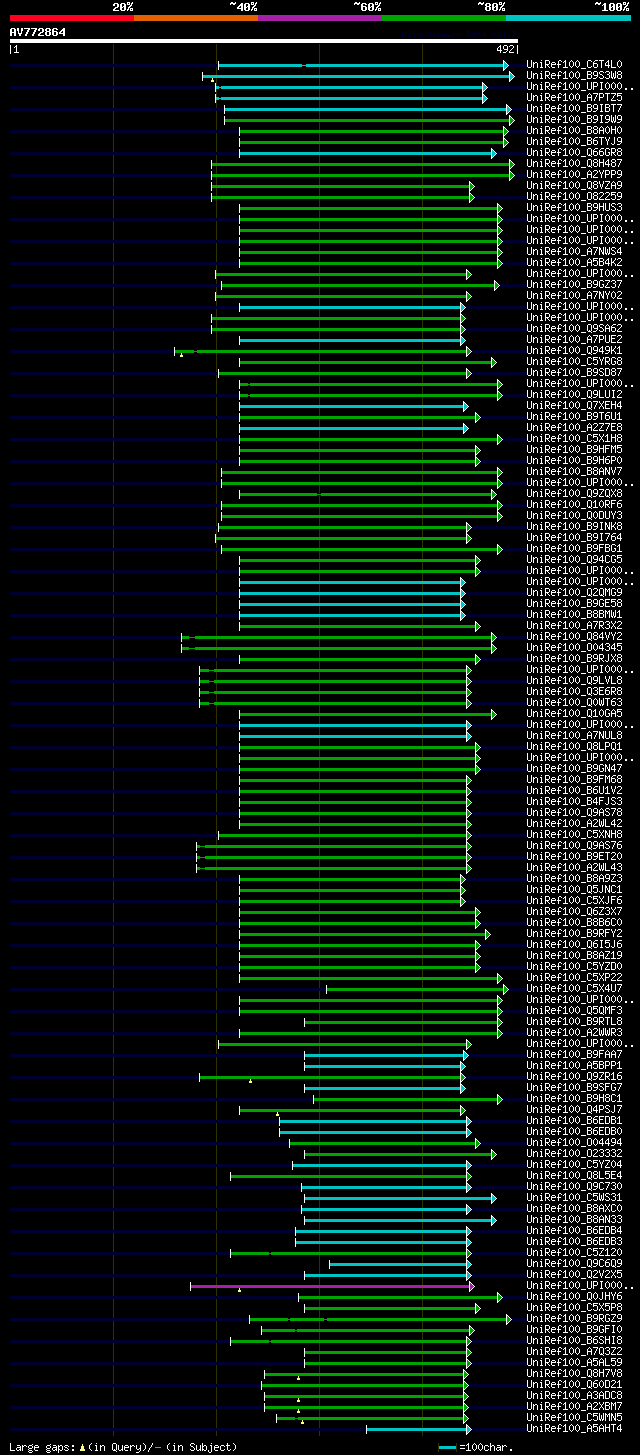Click UniRef100_B8BMW1 label
The height and width of the screenshot is (1455, 640).
(x=575, y=614)
